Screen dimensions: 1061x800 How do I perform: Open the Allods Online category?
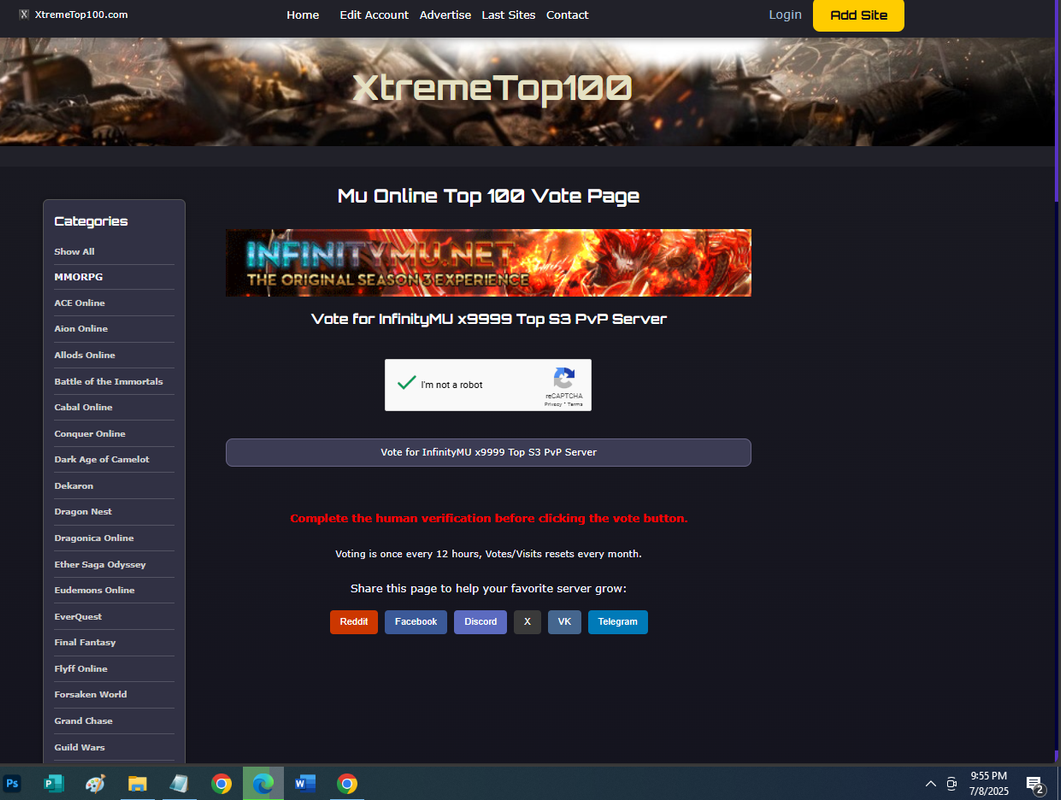(85, 355)
